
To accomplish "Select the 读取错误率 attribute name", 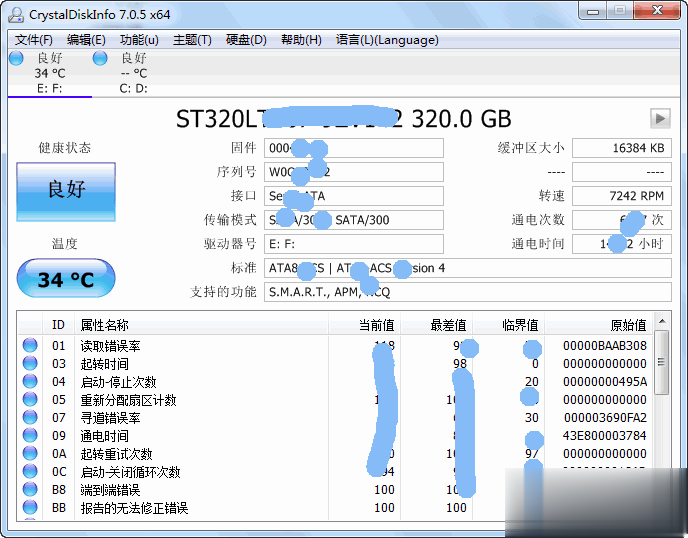I will pos(110,346).
